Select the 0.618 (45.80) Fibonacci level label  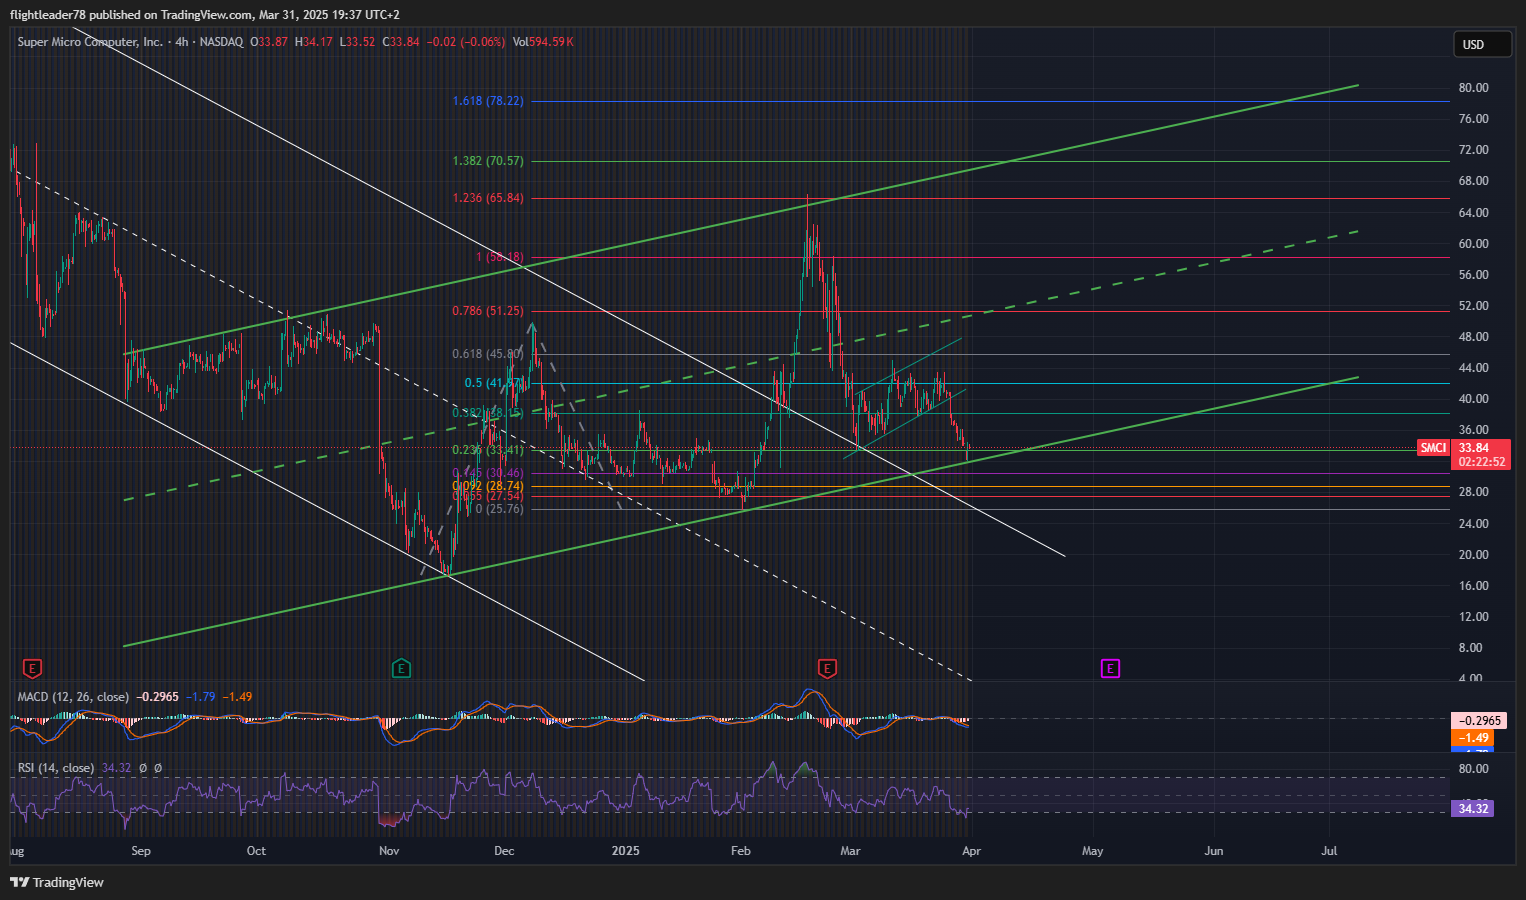[x=488, y=354]
